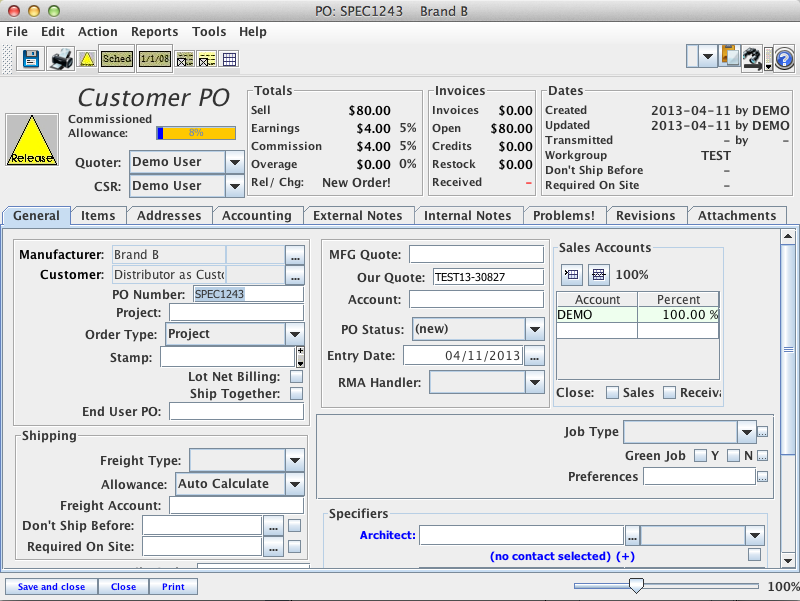
Task: Click the vertical scrollbar thumb
Action: click(788, 349)
